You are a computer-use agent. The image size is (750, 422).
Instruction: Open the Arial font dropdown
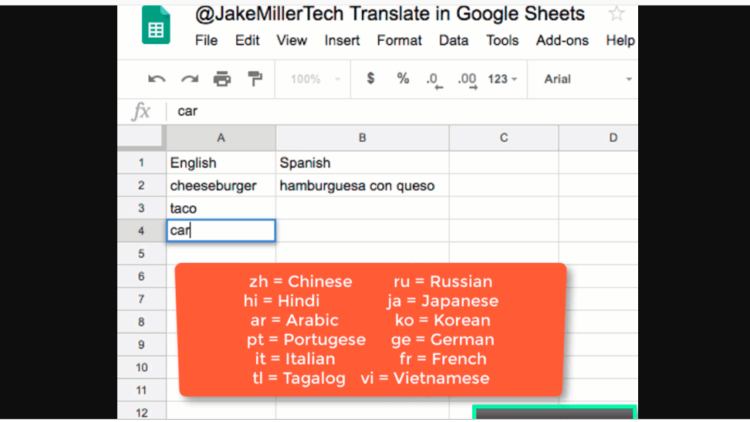[x=587, y=79]
